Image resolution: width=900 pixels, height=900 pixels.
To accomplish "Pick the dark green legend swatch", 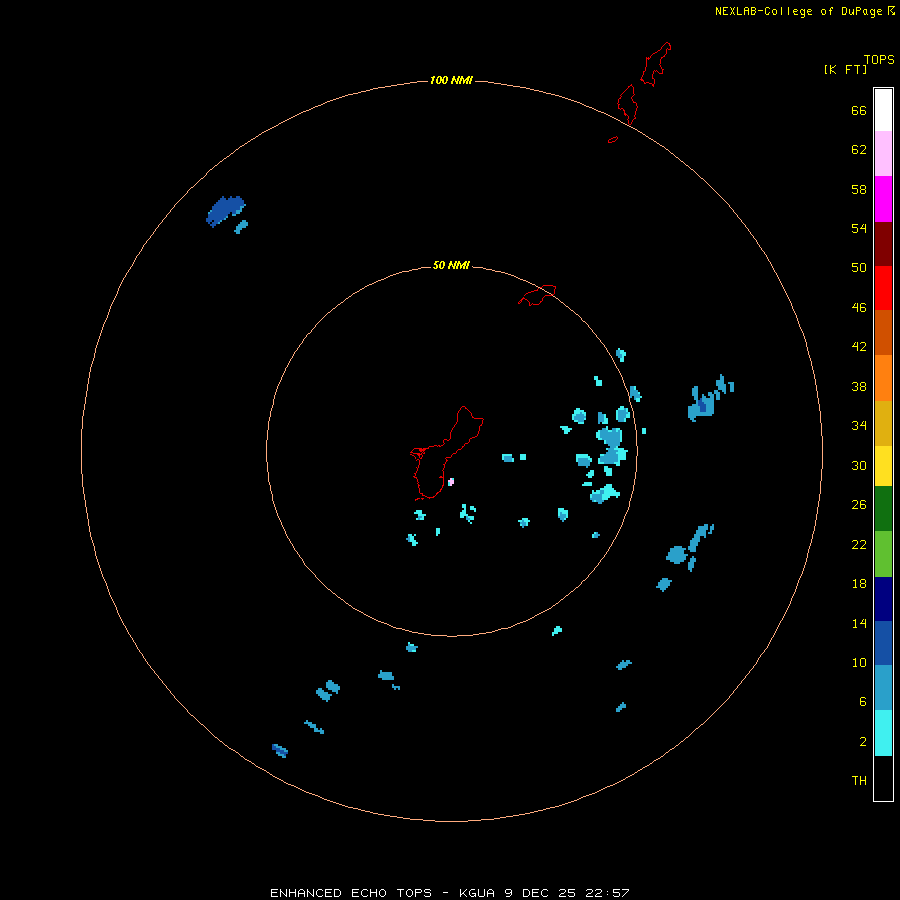I will [x=883, y=509].
